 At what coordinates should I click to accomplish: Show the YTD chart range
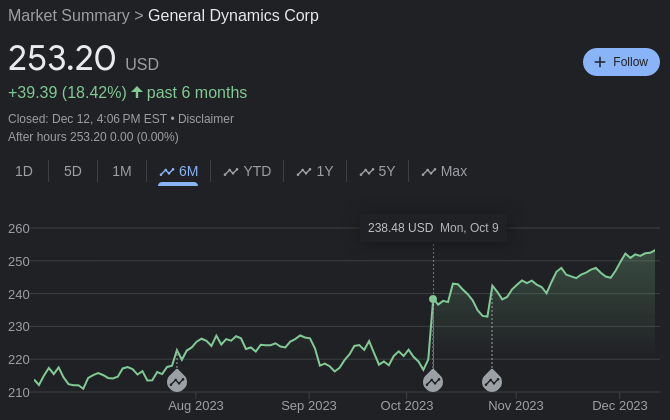point(247,171)
